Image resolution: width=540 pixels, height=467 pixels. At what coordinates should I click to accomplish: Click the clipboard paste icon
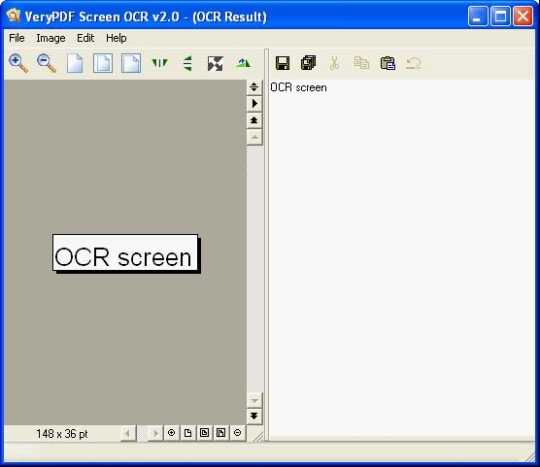(x=388, y=63)
